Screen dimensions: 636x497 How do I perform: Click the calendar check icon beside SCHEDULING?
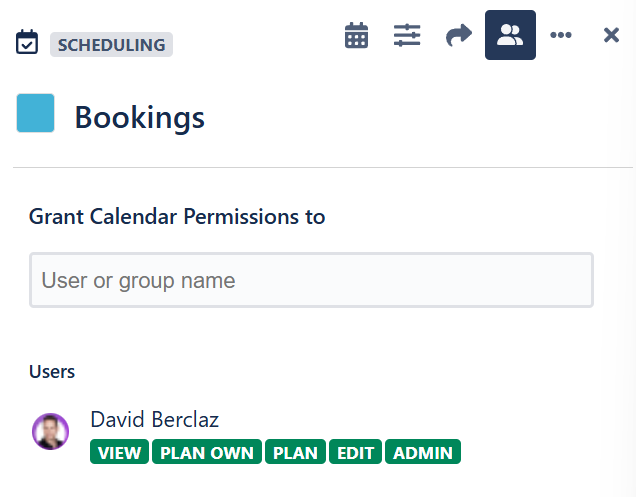[x=28, y=43]
